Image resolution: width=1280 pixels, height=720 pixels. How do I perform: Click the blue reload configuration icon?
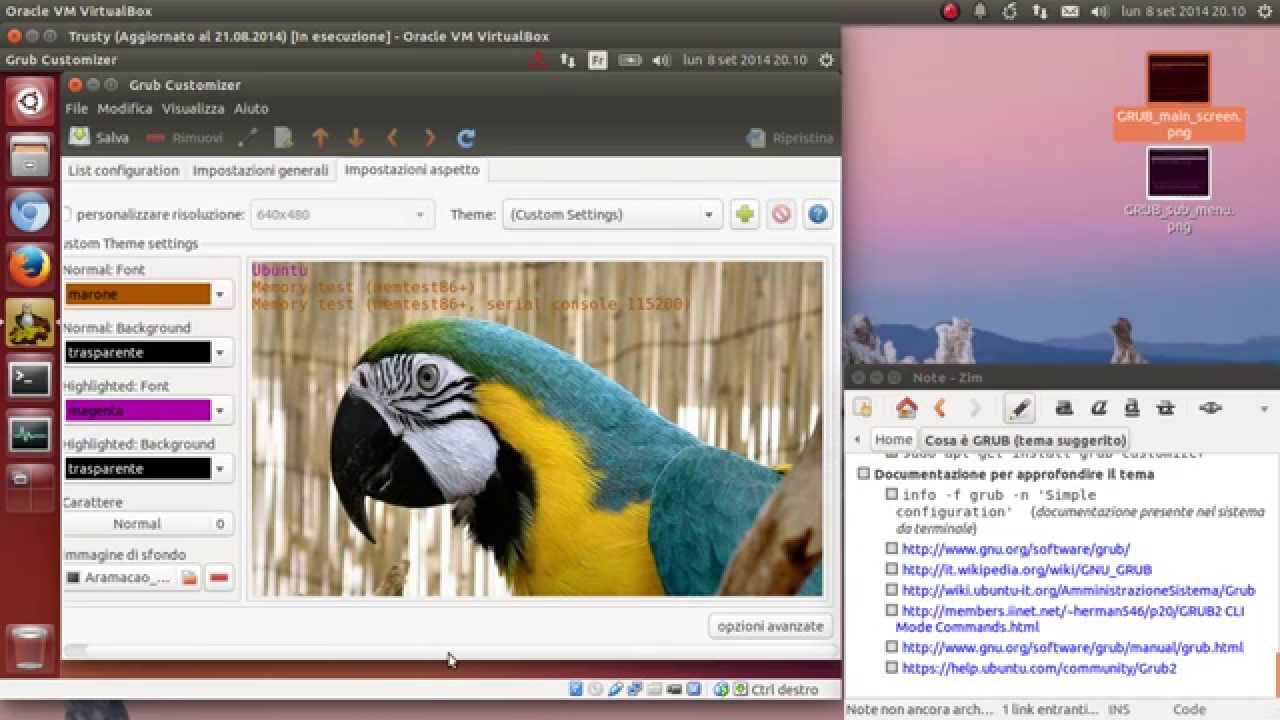466,138
